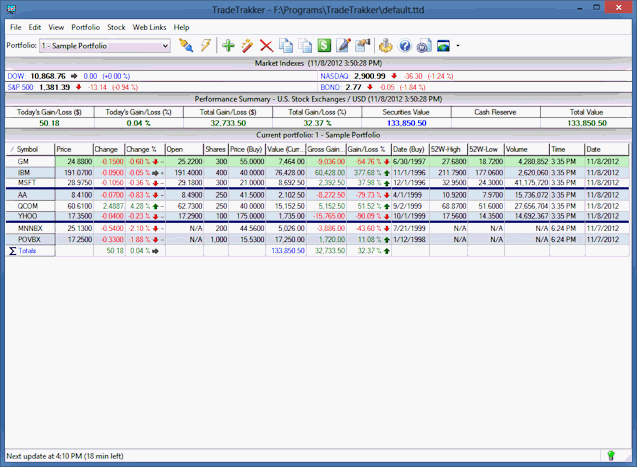Sort by the 52W-High column header

(x=448, y=149)
